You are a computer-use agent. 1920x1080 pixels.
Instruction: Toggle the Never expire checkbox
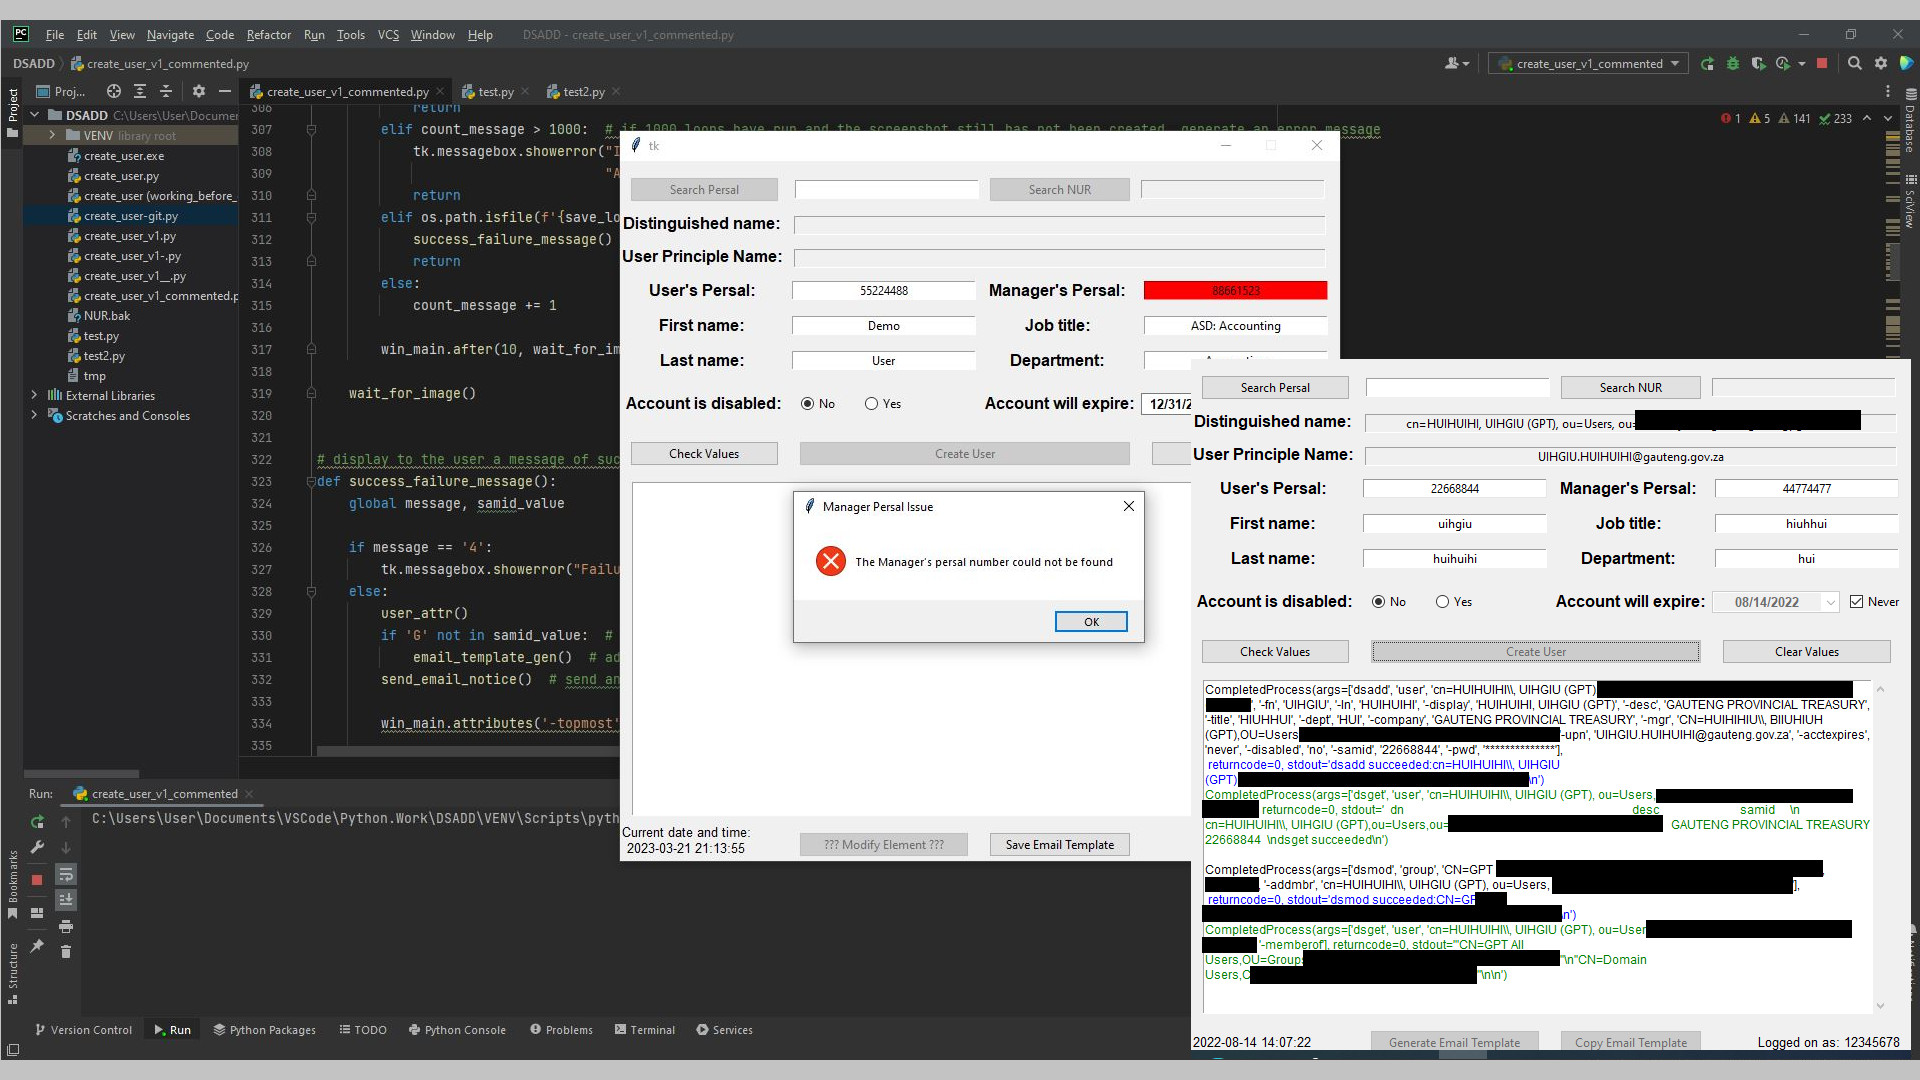[x=1857, y=602]
